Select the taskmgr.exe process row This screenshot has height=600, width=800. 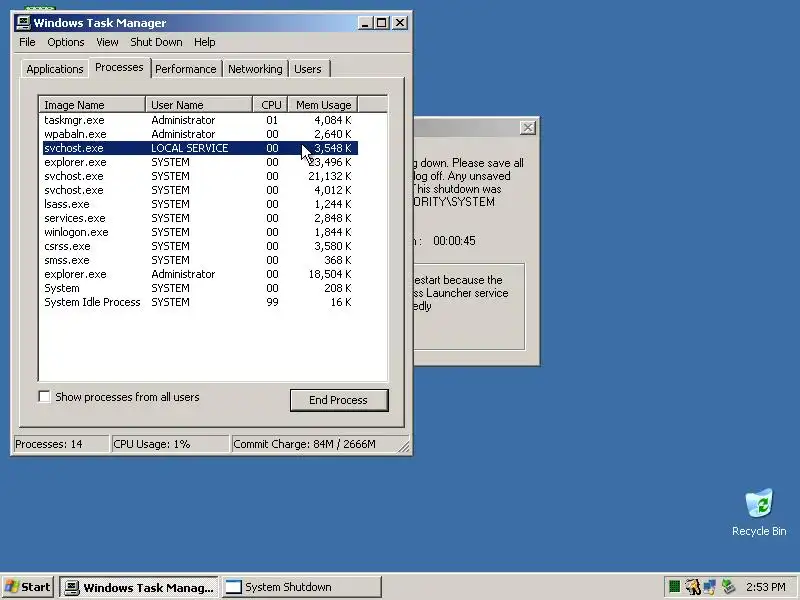point(200,120)
